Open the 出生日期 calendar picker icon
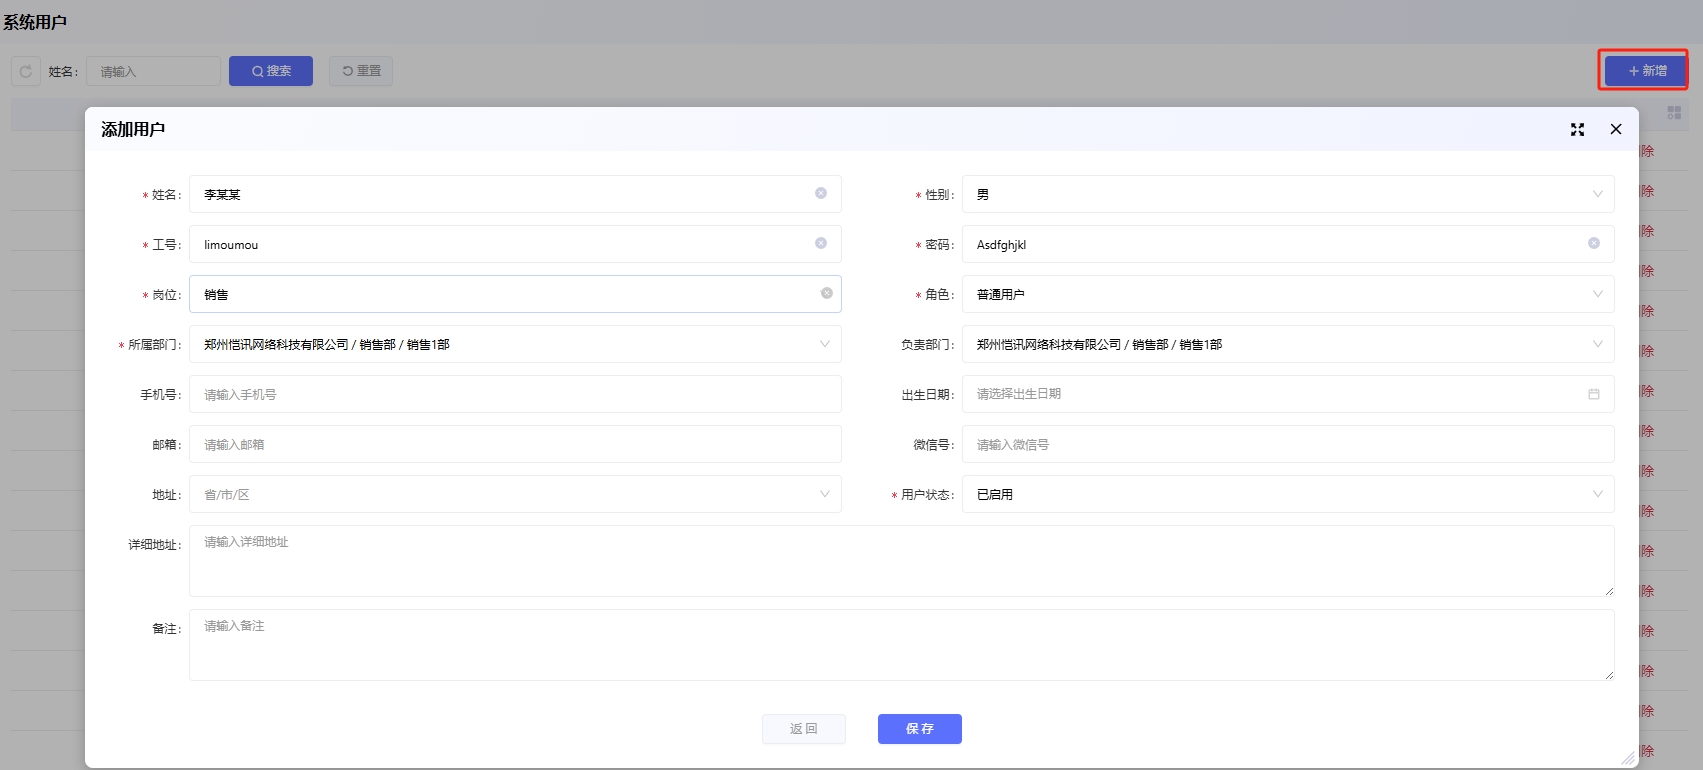 (1594, 394)
